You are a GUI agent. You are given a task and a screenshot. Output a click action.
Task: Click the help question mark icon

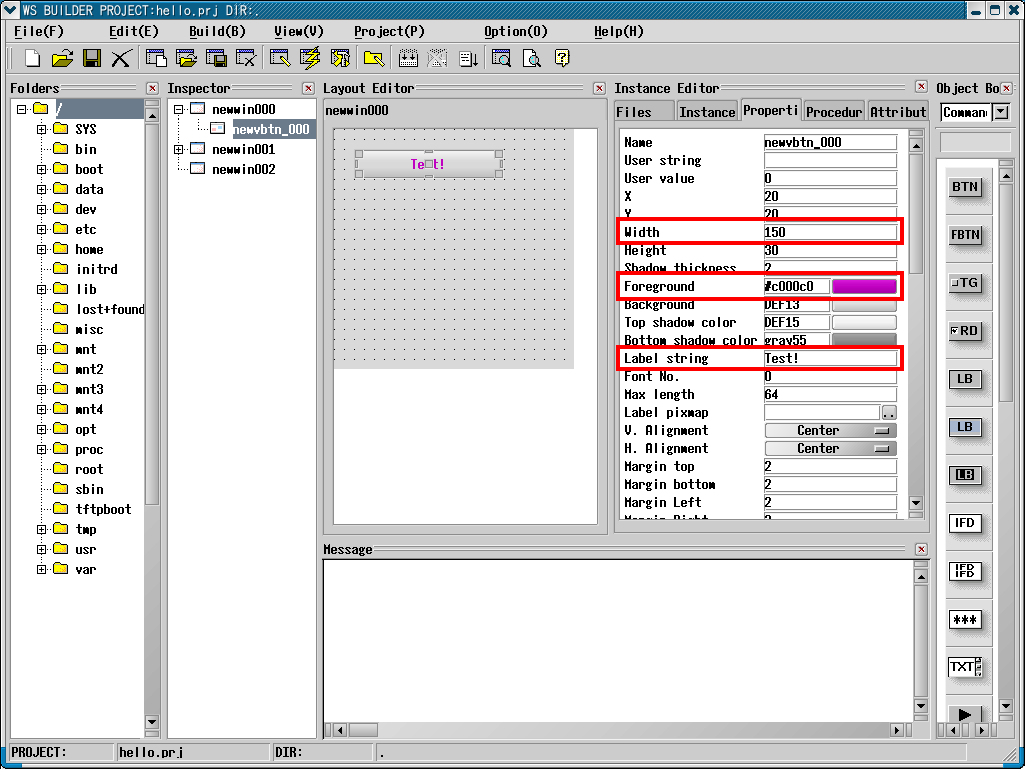[562, 58]
